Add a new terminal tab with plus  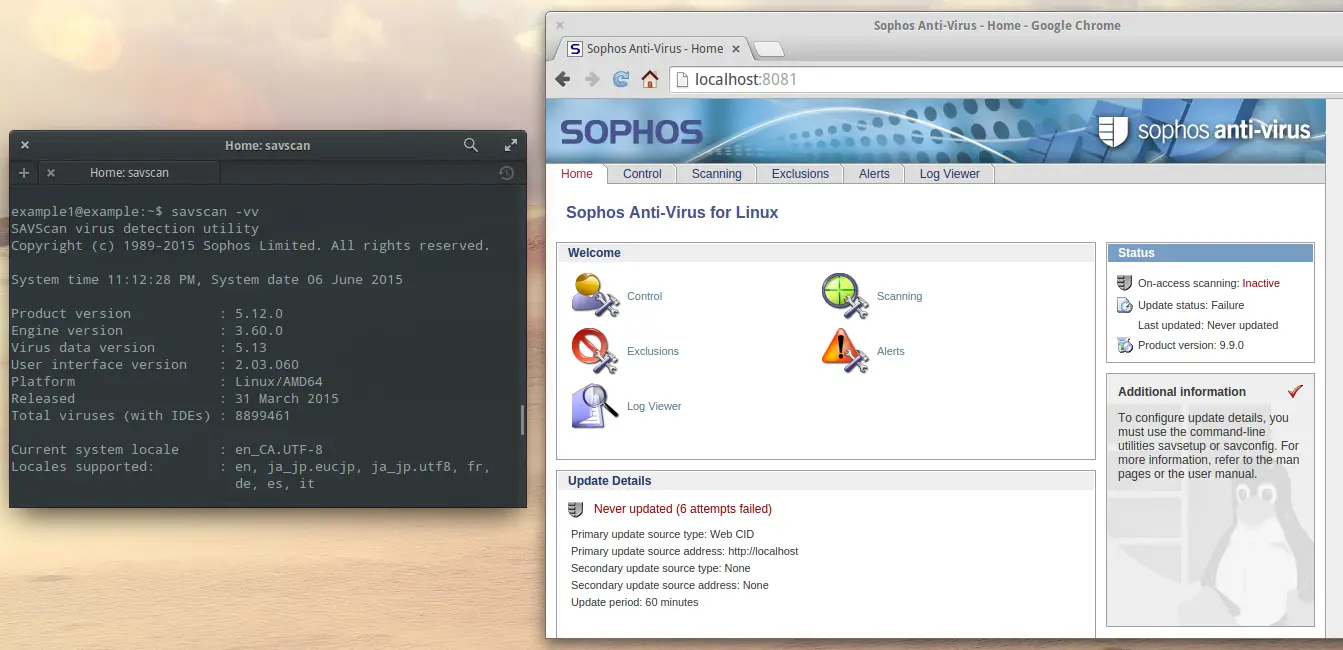tap(24, 173)
